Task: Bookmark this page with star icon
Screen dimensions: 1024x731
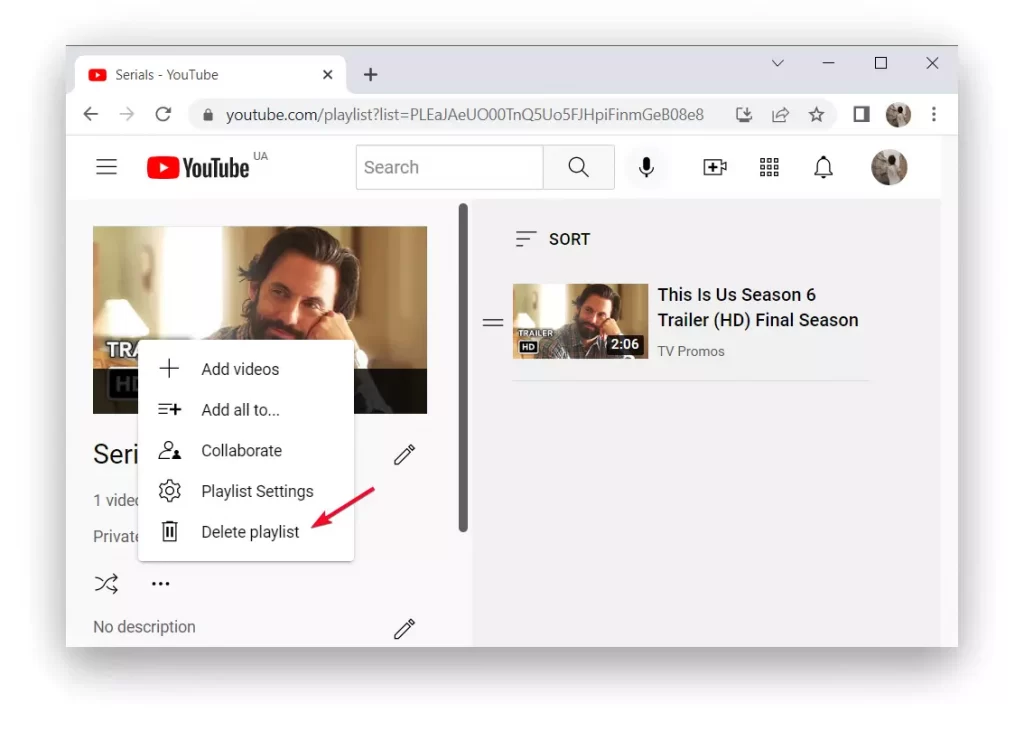Action: [816, 115]
